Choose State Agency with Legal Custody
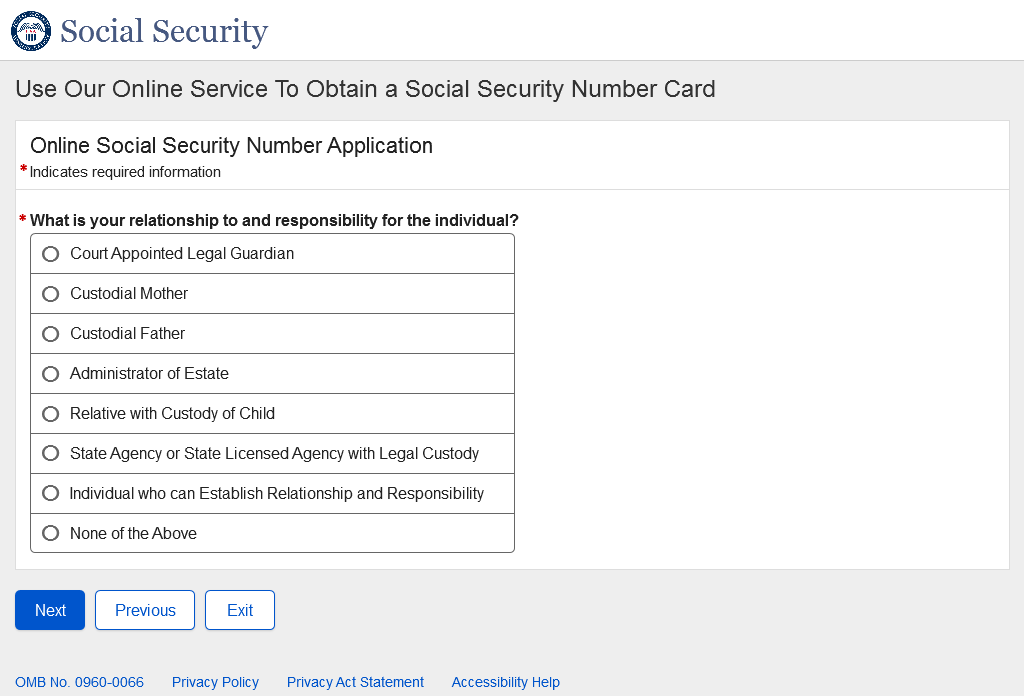The image size is (1024, 696). coord(51,454)
